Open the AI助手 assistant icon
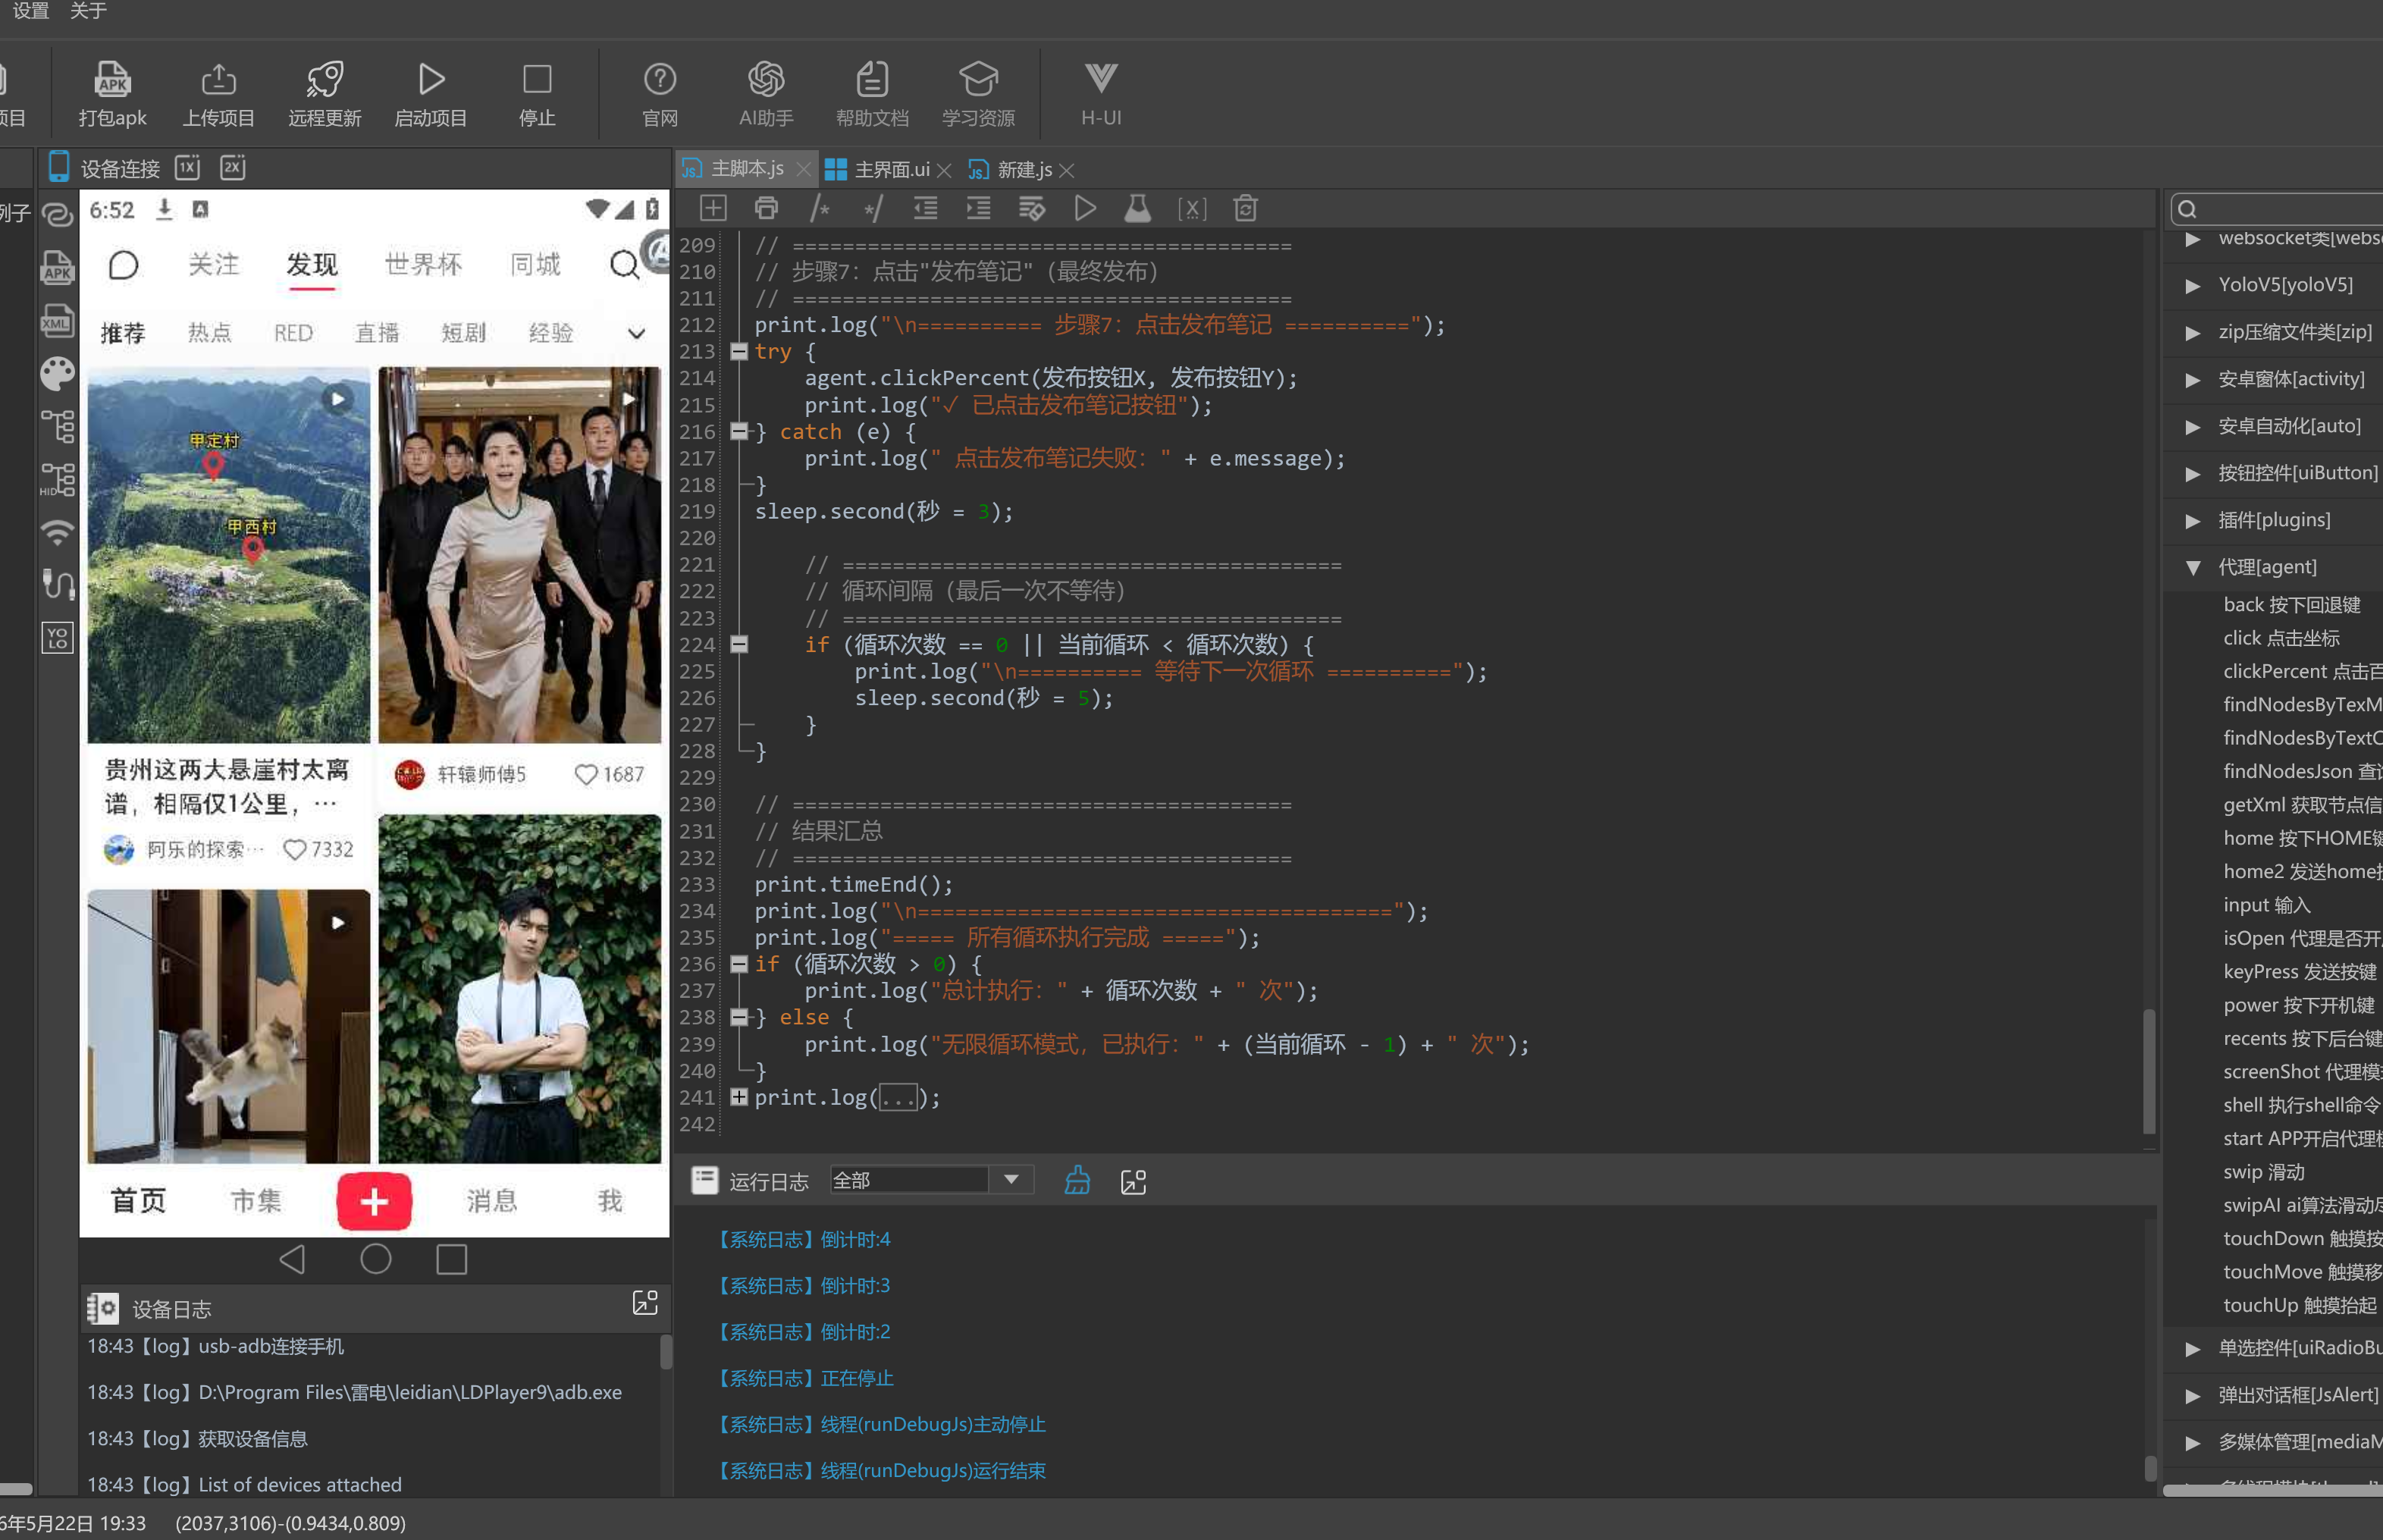Image resolution: width=2383 pixels, height=1540 pixels. point(766,94)
